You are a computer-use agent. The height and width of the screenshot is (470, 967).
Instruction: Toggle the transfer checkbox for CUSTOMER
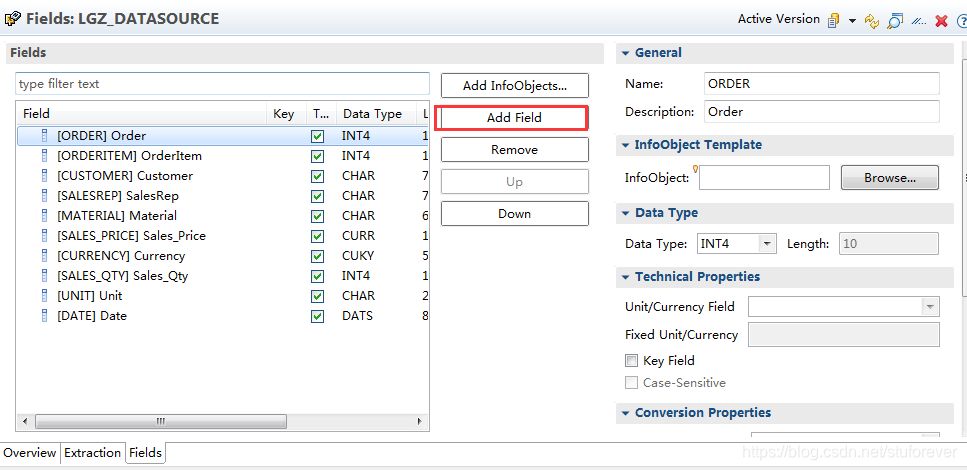click(x=318, y=176)
